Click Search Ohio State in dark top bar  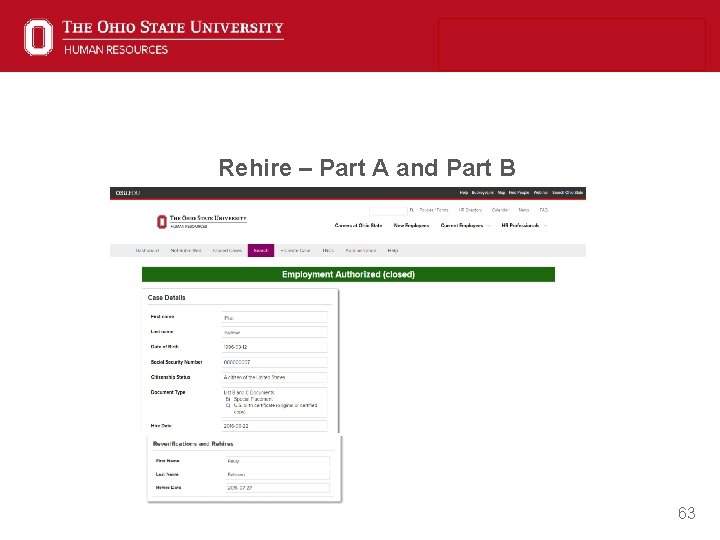pos(568,193)
